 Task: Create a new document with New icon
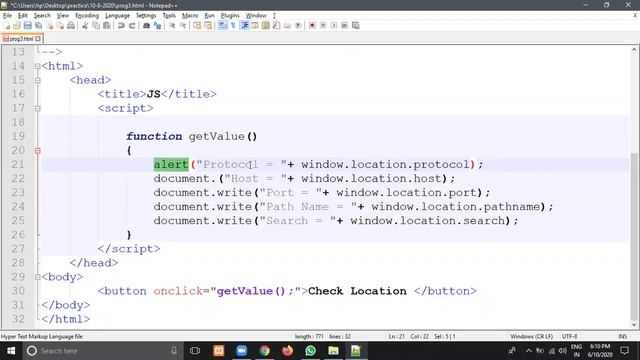[7, 25]
